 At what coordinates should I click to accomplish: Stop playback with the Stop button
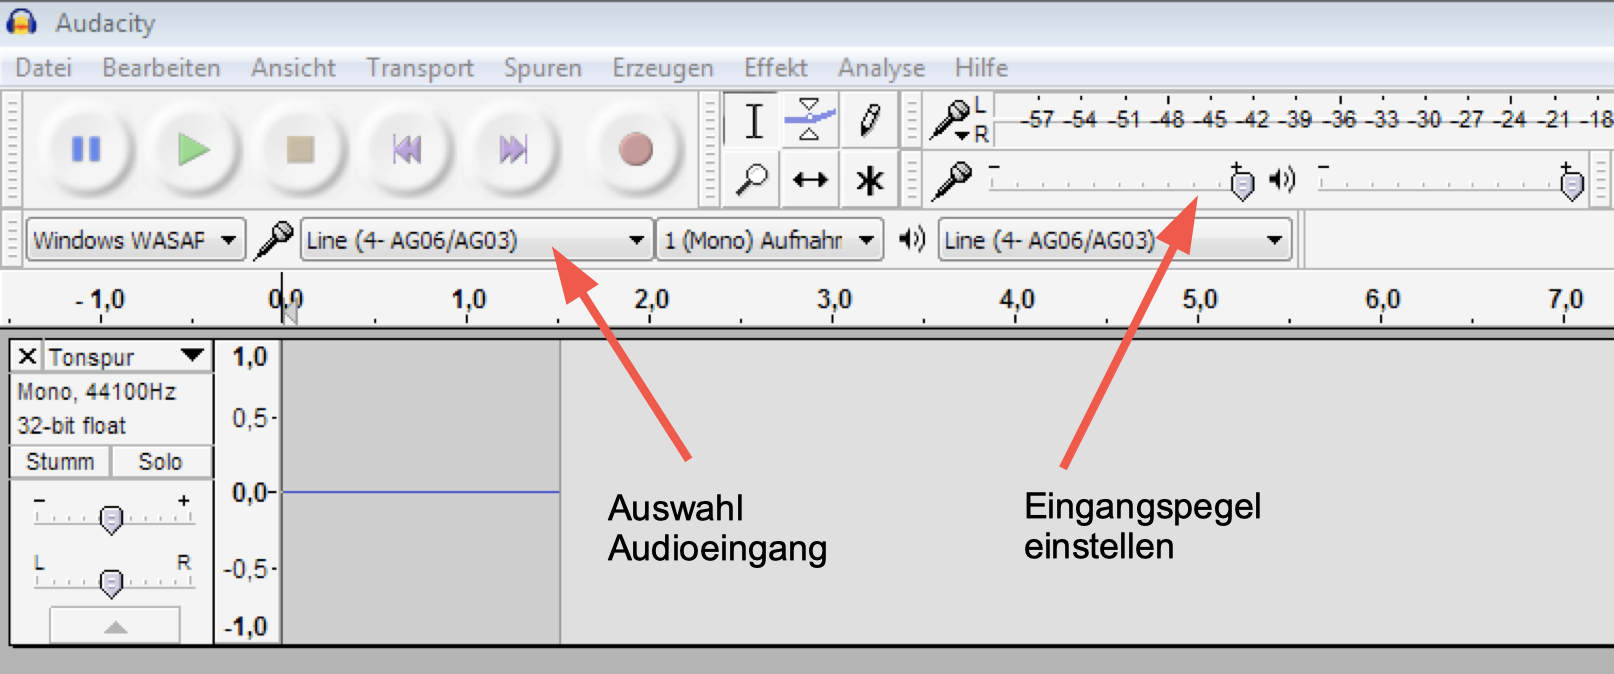coord(300,150)
